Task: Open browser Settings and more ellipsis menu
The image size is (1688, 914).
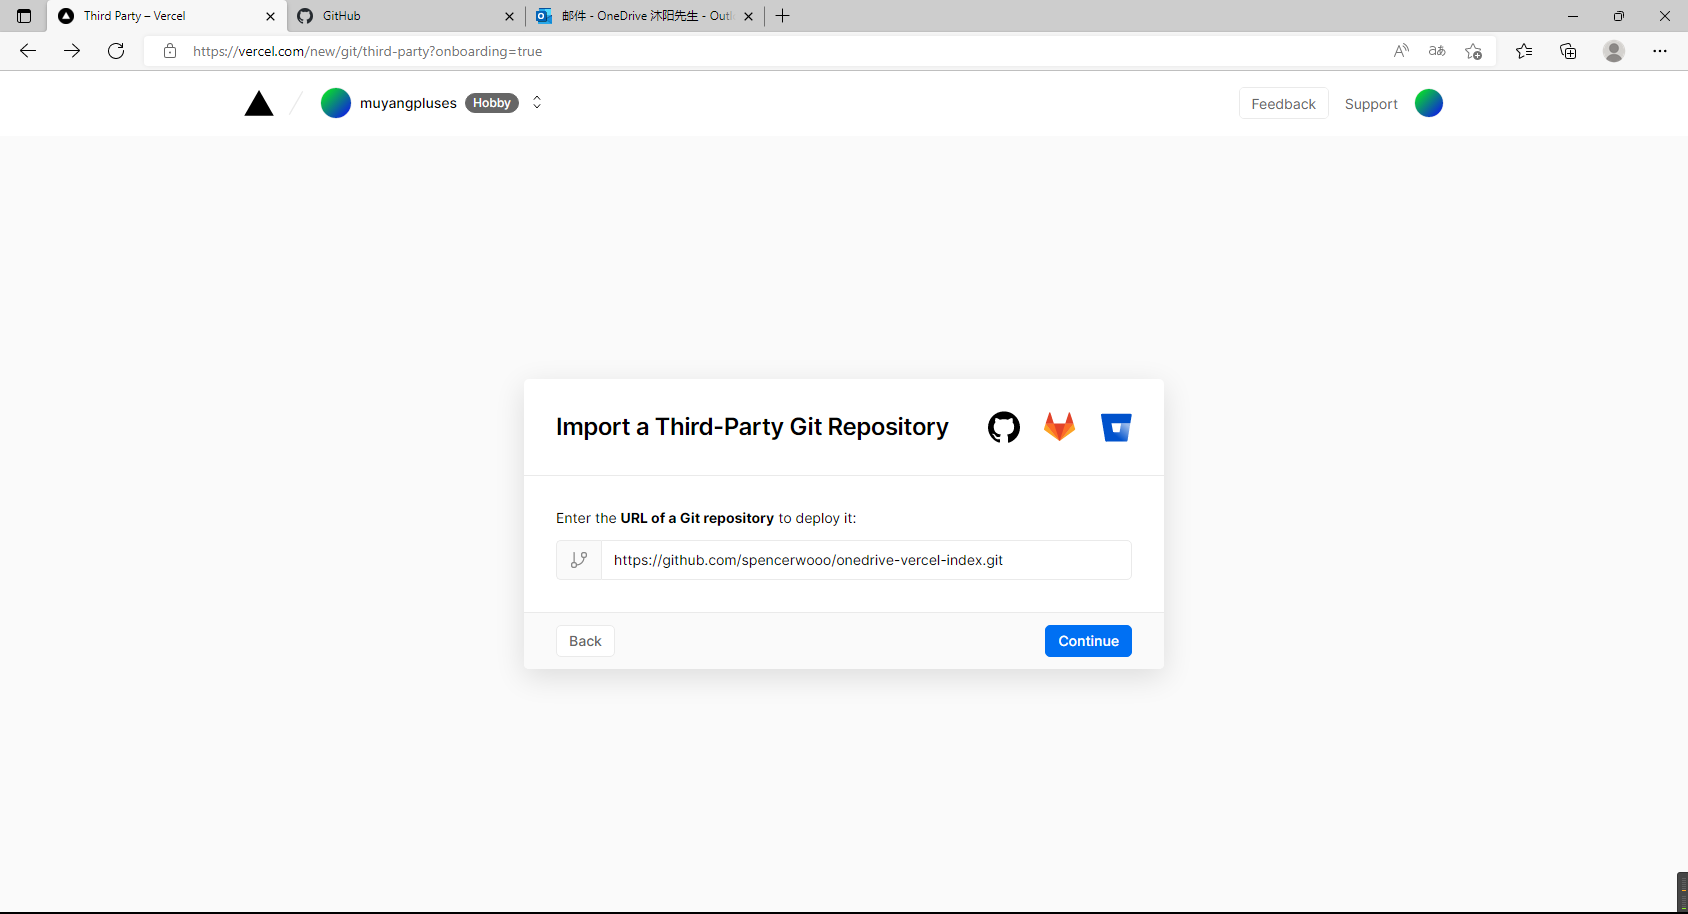Action: pyautogui.click(x=1660, y=51)
